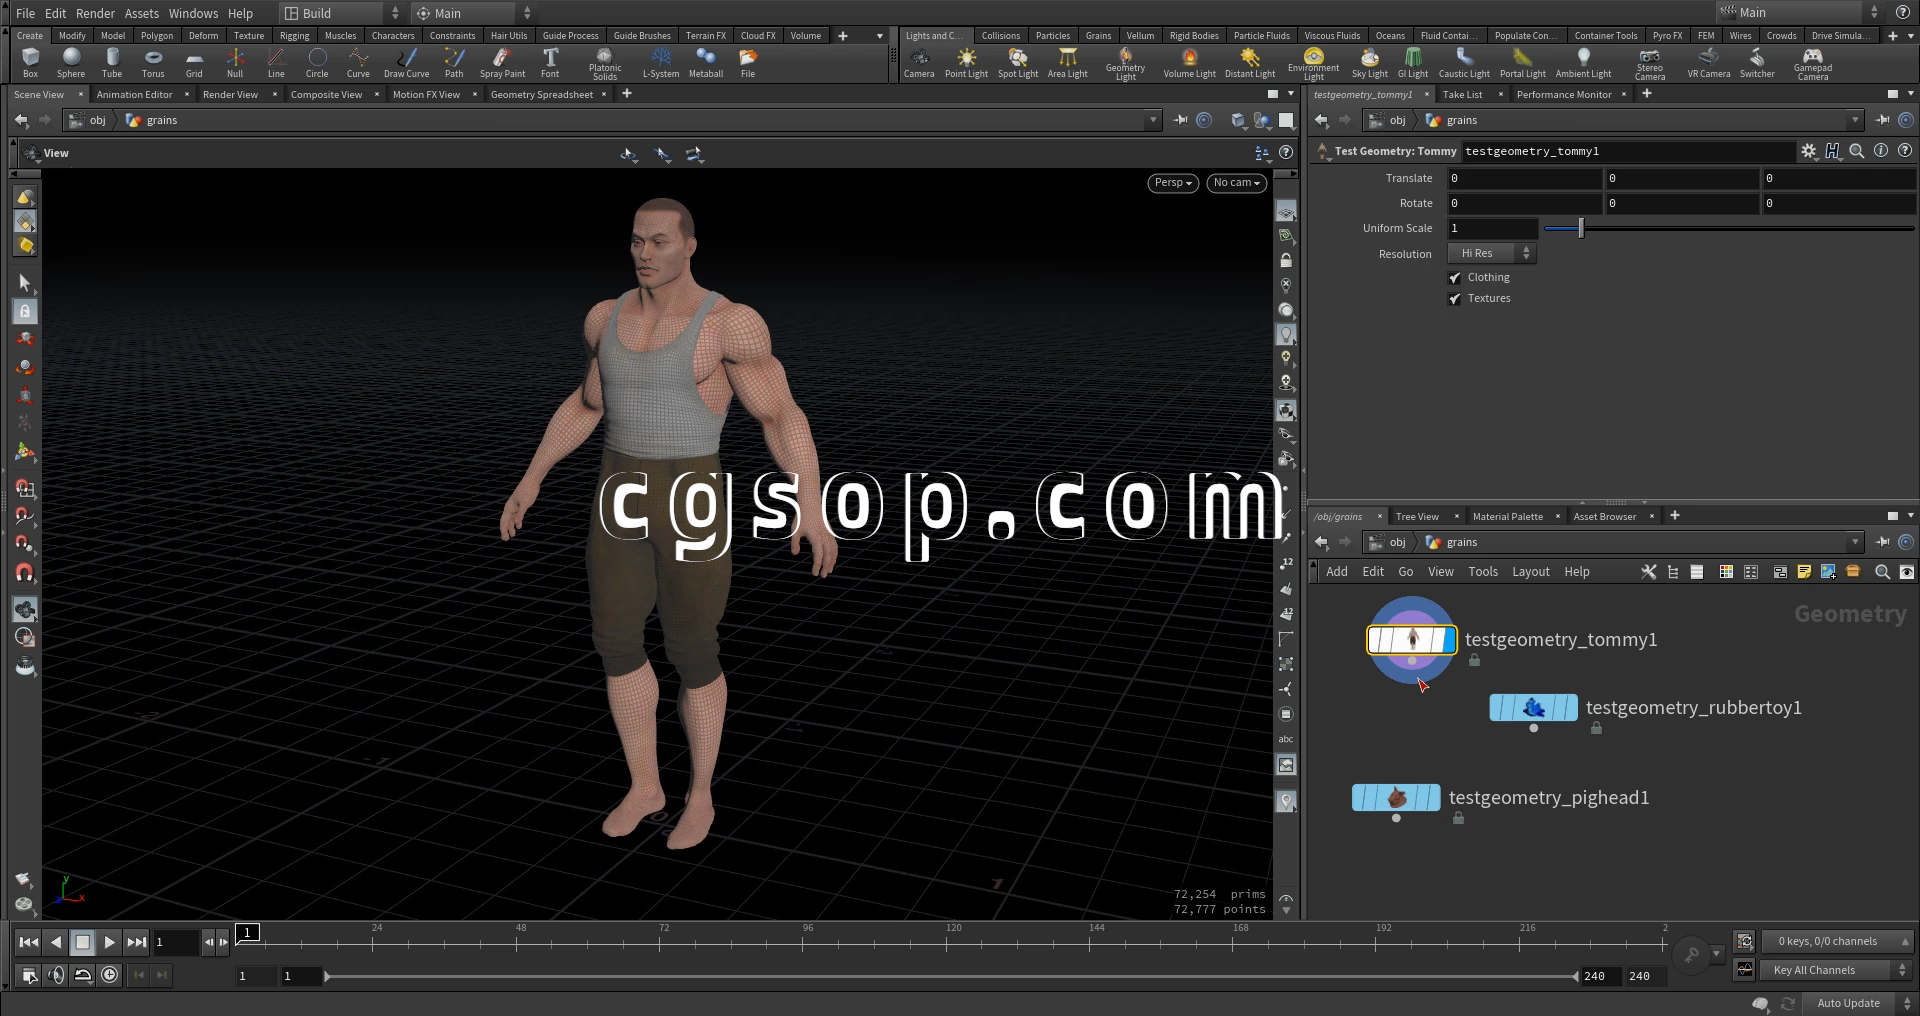Open the Resolution Hi Res dropdown

(x=1491, y=254)
